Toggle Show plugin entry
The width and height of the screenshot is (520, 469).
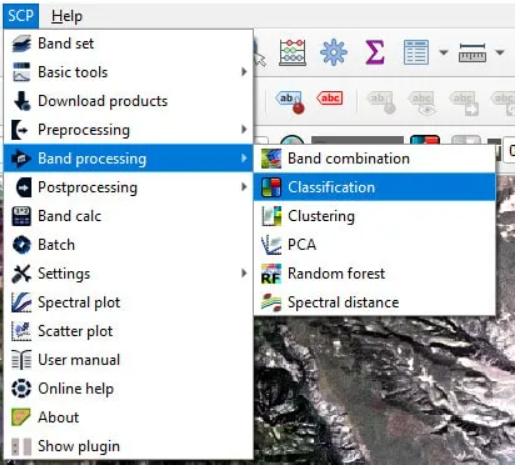128,446
